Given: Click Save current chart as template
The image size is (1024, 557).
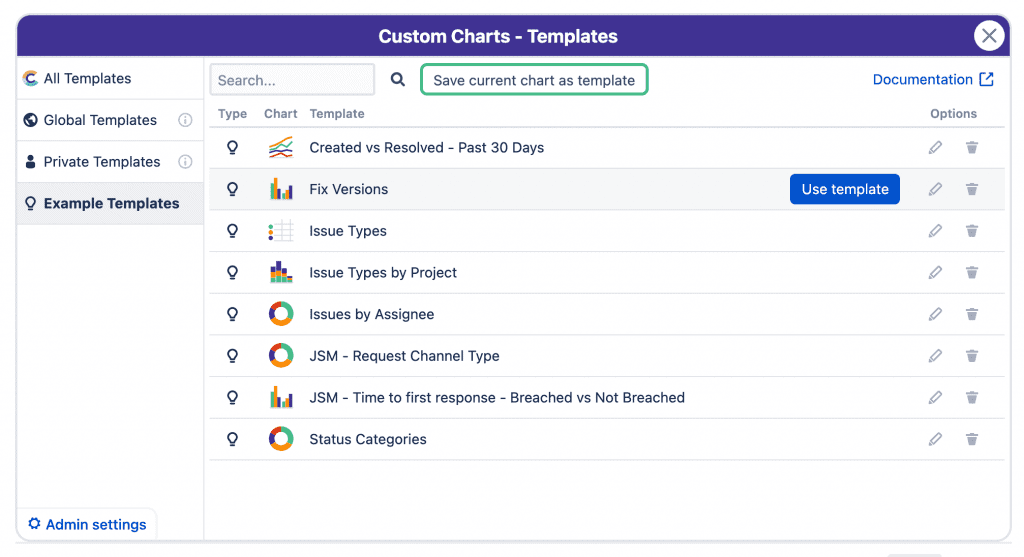Looking at the screenshot, I should coord(534,80).
